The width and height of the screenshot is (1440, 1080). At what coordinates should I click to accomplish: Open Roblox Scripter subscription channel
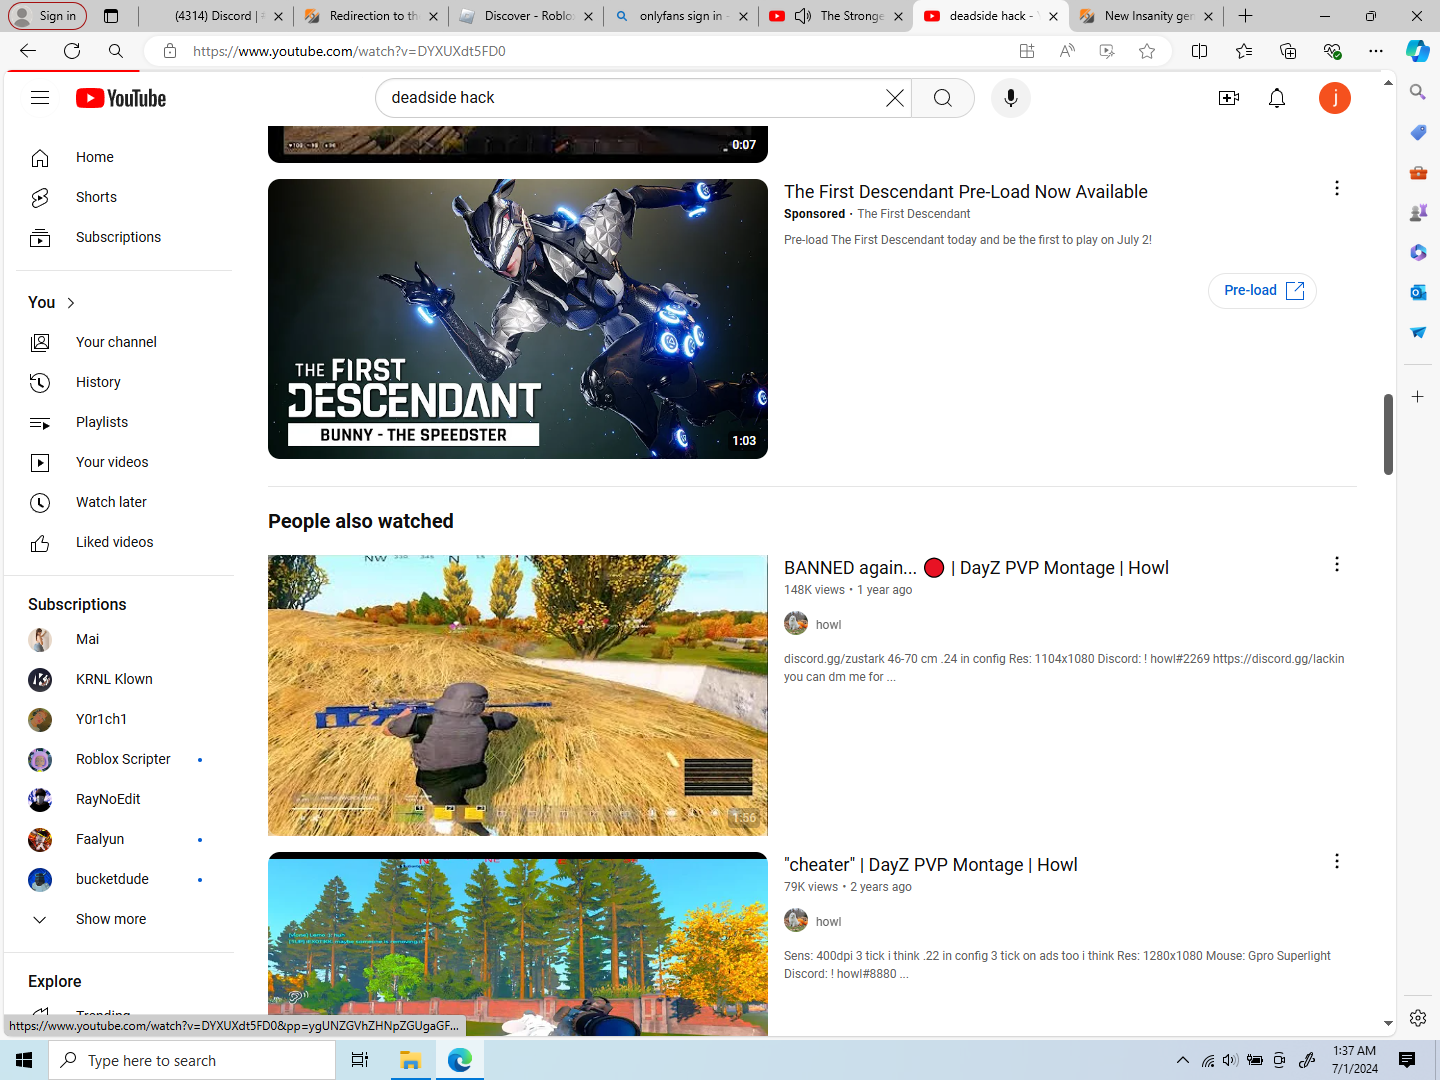124,759
